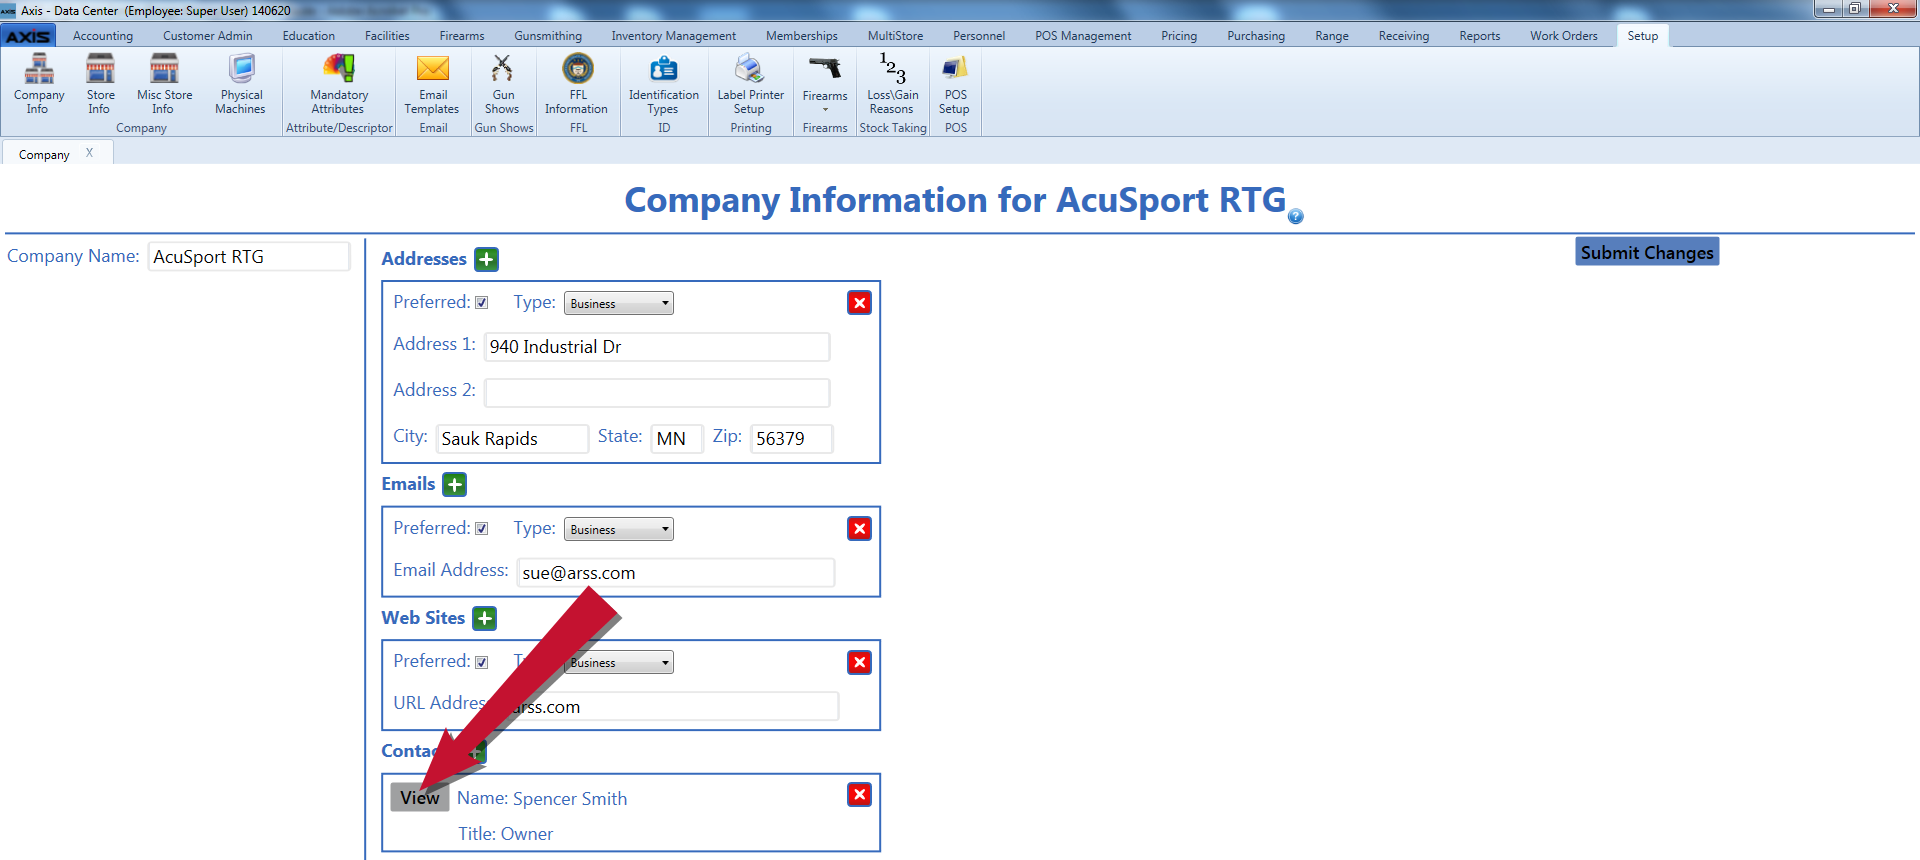
Task: Click the help icon beside page title
Action: [x=1296, y=216]
